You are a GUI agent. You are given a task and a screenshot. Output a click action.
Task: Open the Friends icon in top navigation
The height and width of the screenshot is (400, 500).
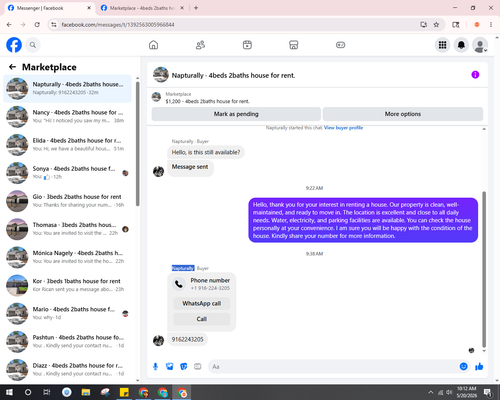tap(200, 45)
